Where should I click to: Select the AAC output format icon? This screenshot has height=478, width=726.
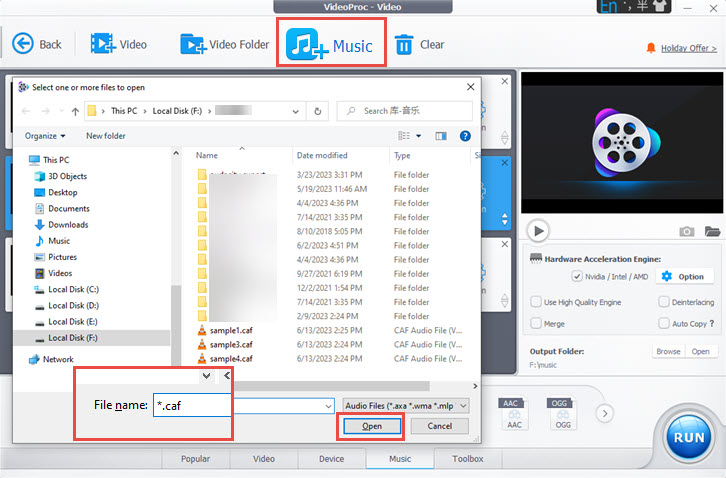[514, 413]
